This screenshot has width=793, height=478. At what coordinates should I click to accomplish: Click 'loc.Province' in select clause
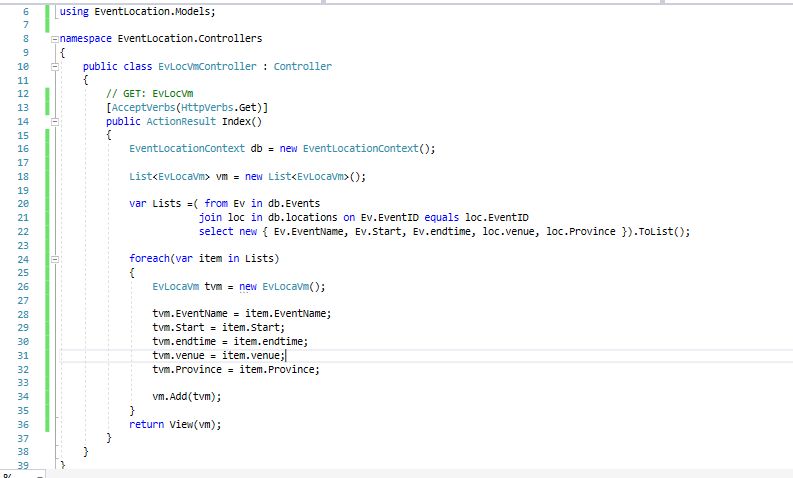(x=581, y=232)
